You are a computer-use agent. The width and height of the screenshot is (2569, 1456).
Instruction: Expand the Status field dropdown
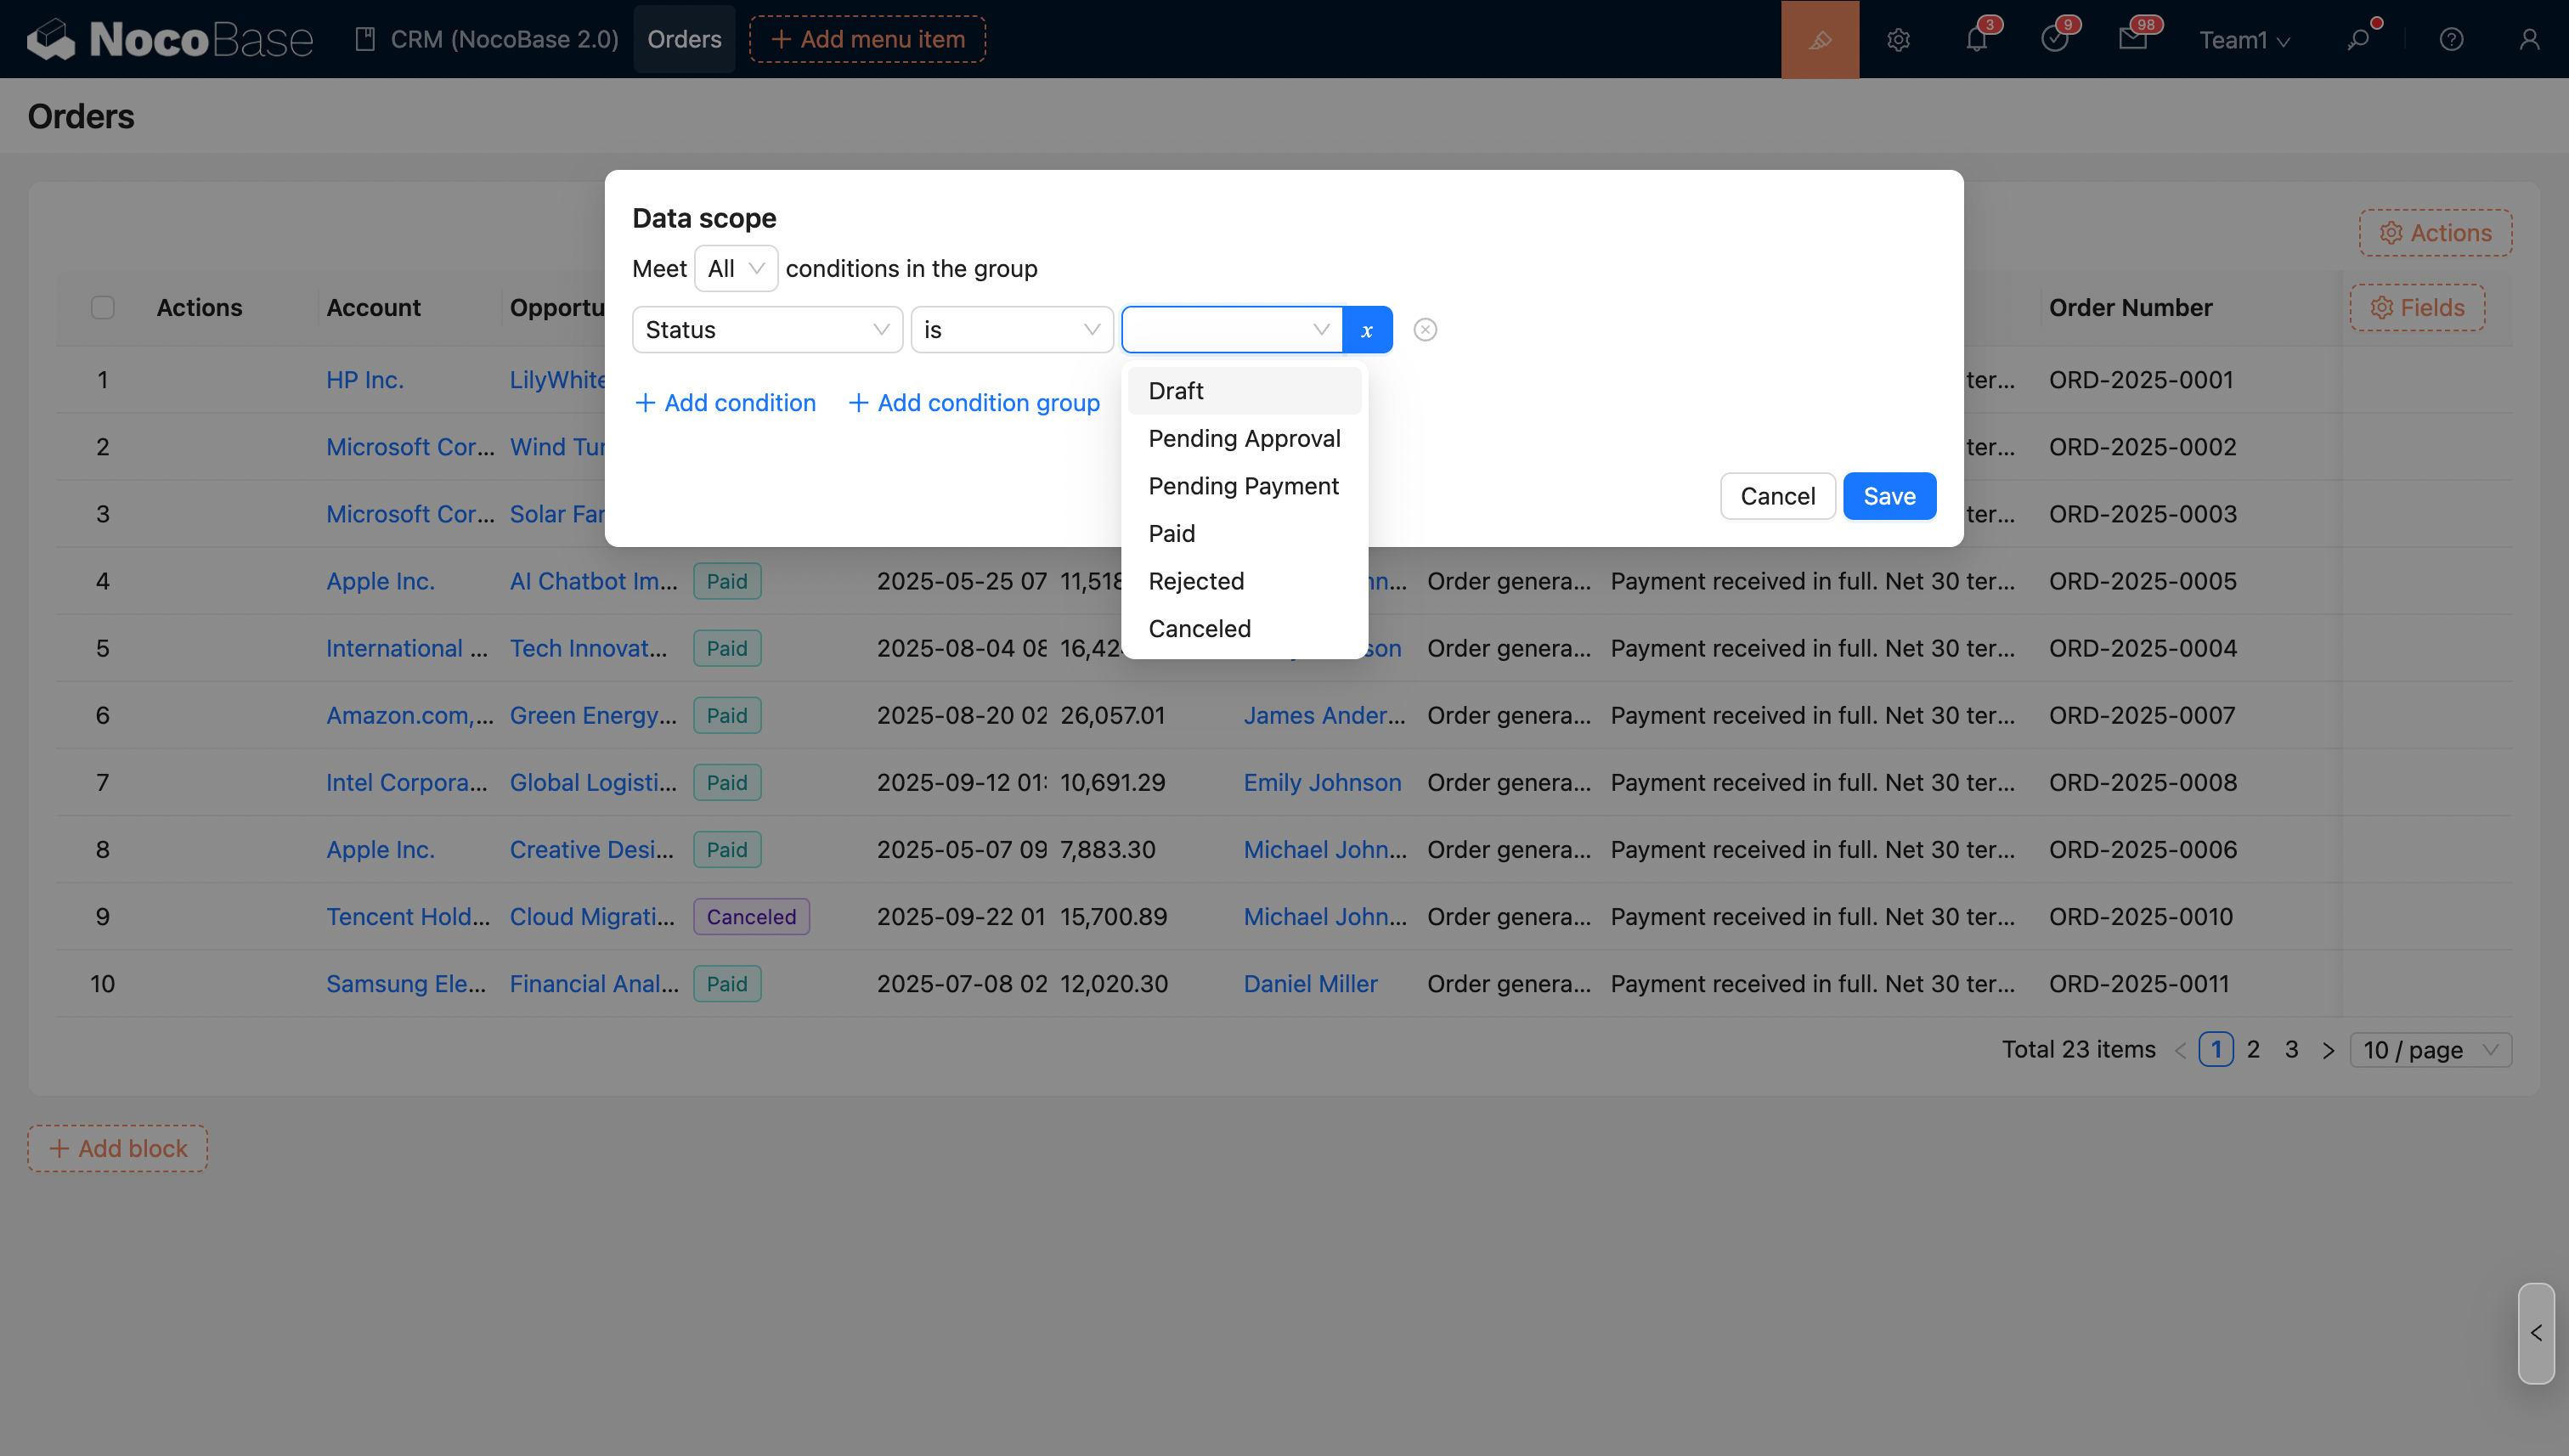pos(767,330)
